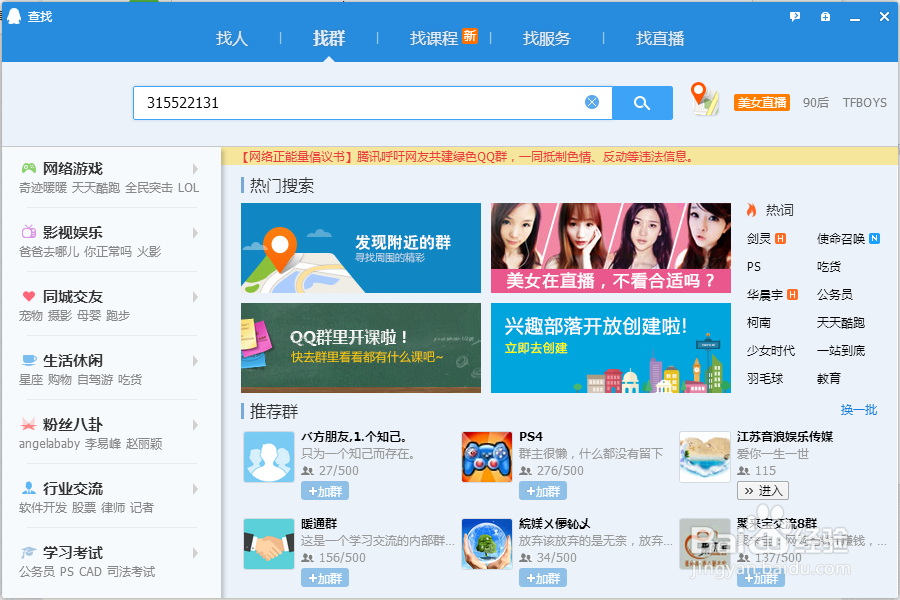The width and height of the screenshot is (900, 600).
Task: Click the 同城交友 heart icon
Action: (29, 296)
